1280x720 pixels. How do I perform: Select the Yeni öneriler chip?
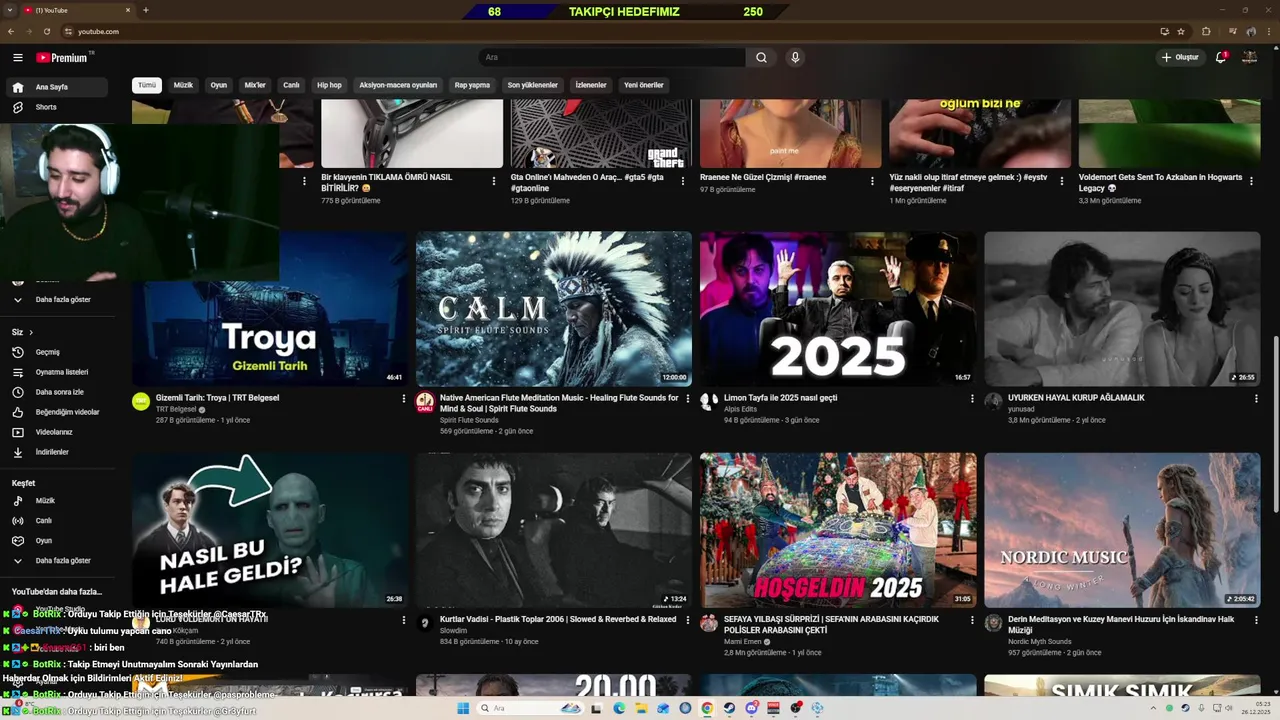pos(644,85)
